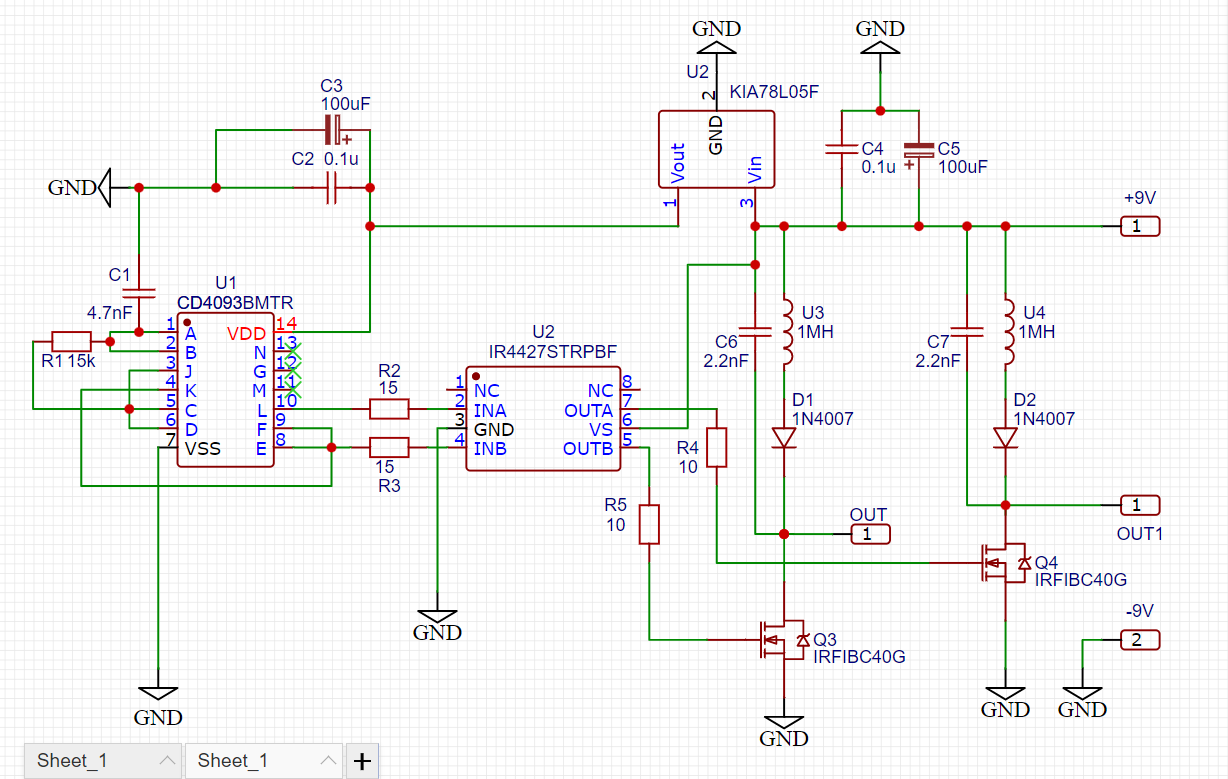Add a new sheet with plus button
This screenshot has width=1228, height=779.
(x=362, y=762)
